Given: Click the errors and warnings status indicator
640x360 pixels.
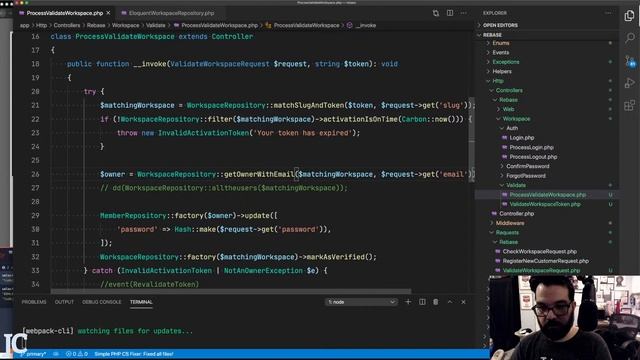Looking at the screenshot, I should pos(77,354).
